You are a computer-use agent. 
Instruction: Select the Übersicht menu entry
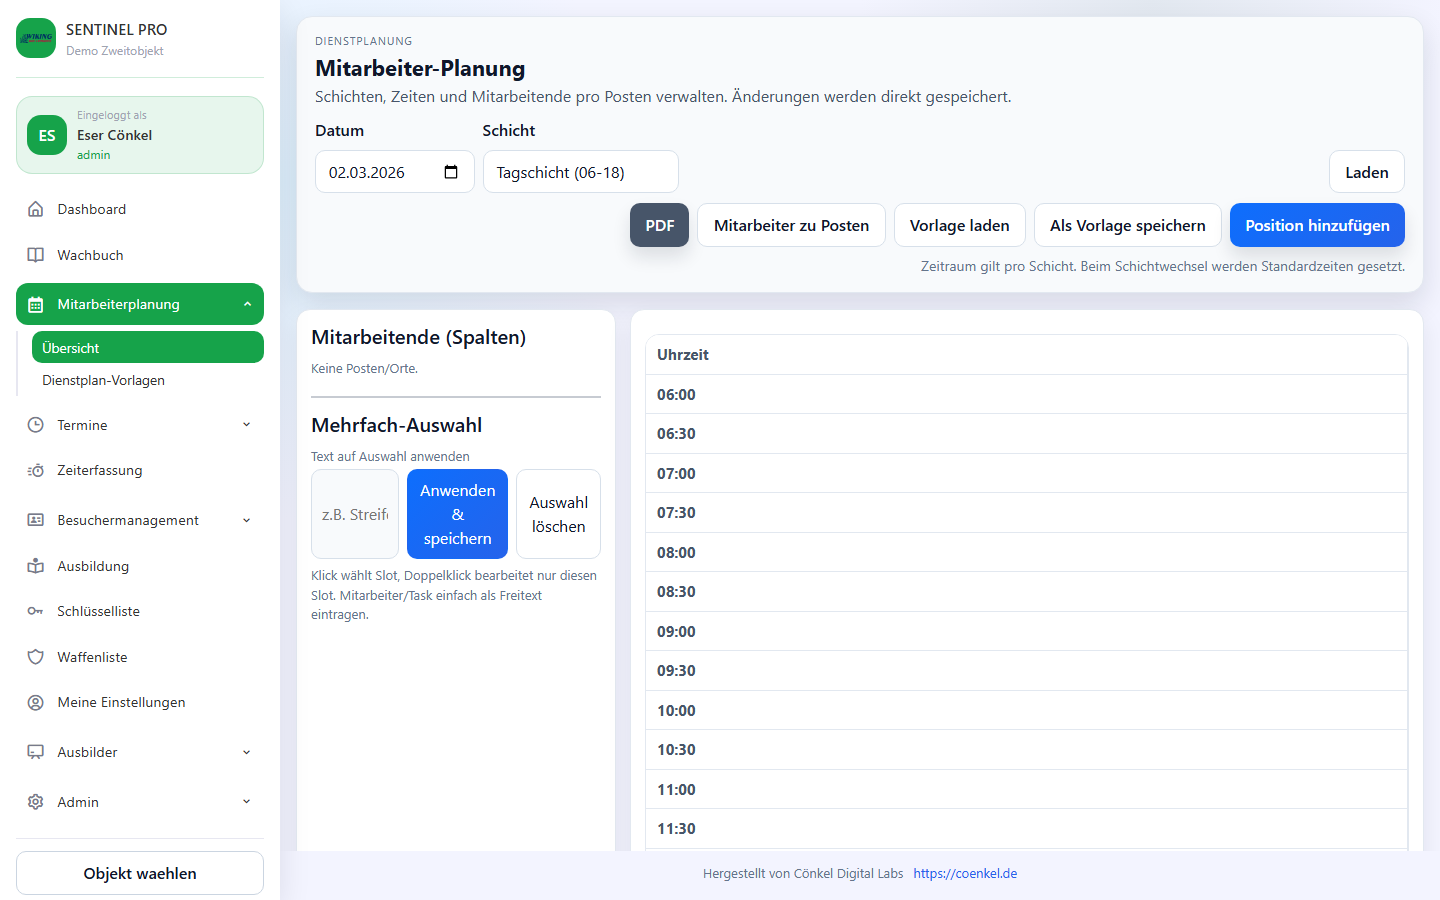pos(72,347)
